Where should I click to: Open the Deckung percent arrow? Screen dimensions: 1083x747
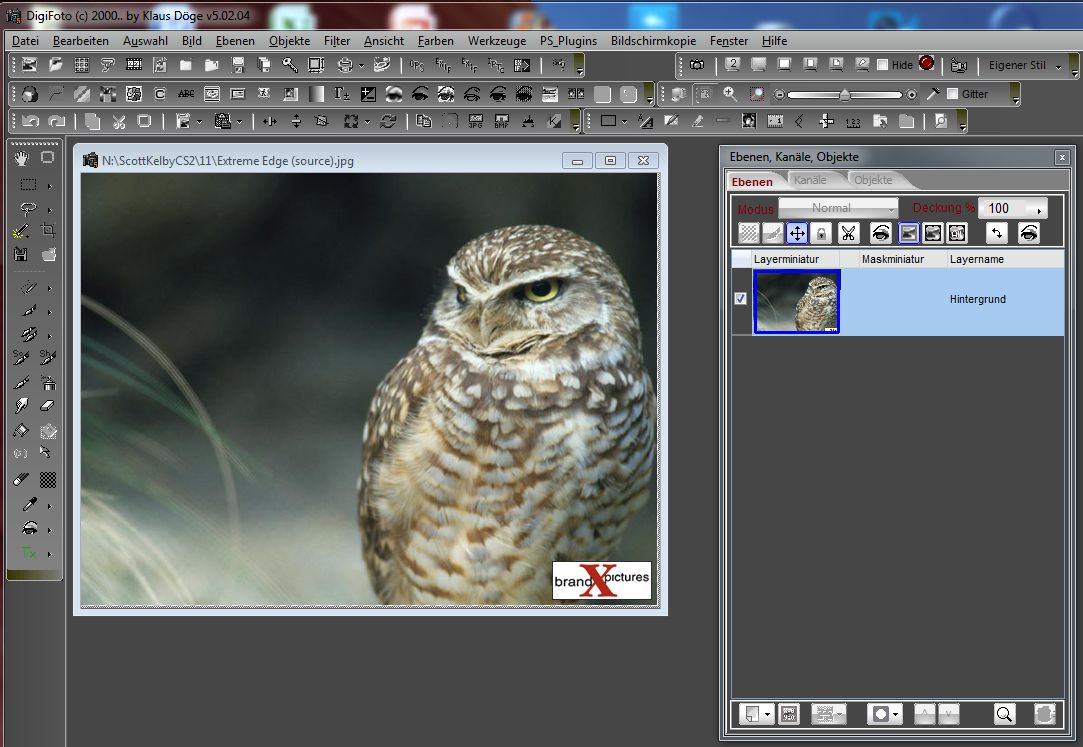(x=1040, y=209)
